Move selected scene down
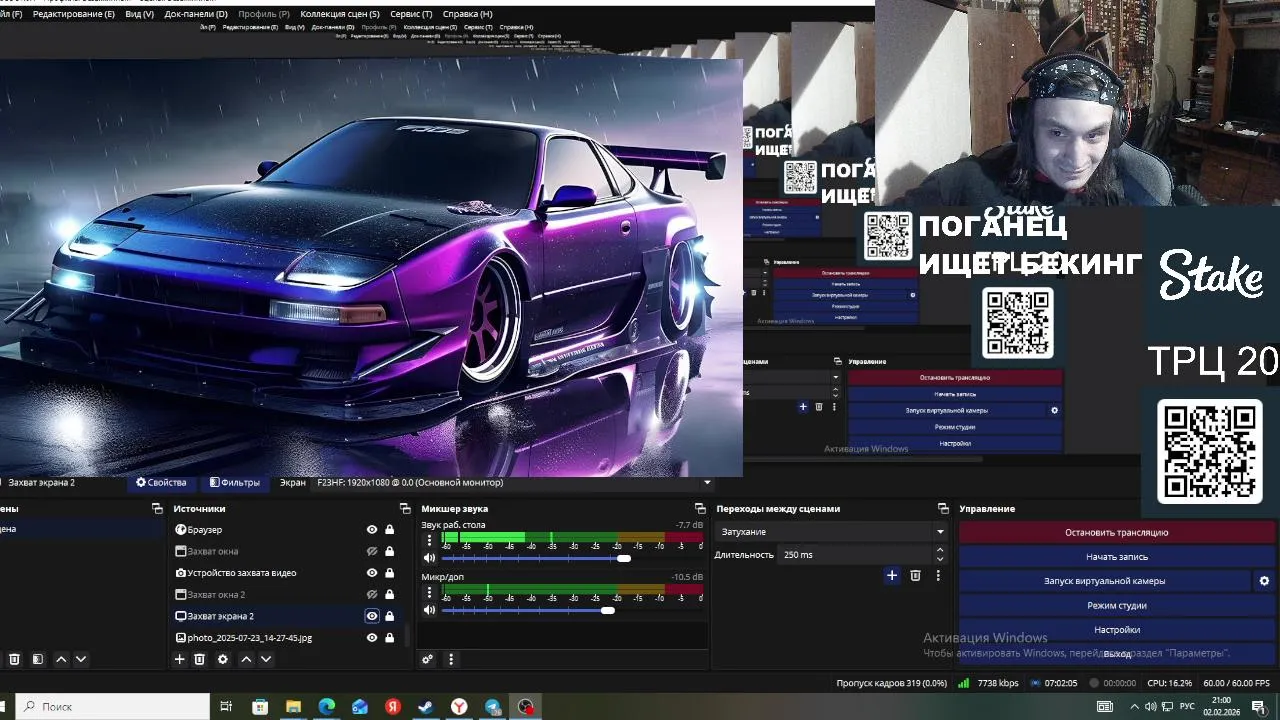The height and width of the screenshot is (720, 1280). coord(81,659)
